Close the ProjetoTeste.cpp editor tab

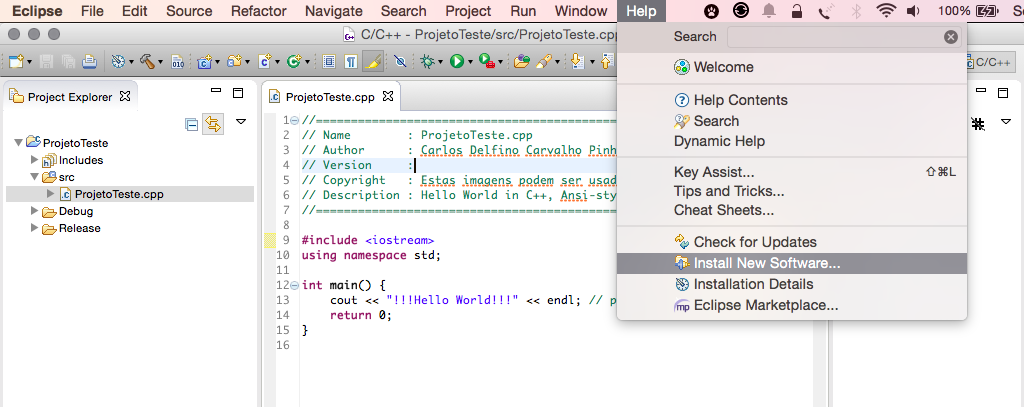click(388, 96)
